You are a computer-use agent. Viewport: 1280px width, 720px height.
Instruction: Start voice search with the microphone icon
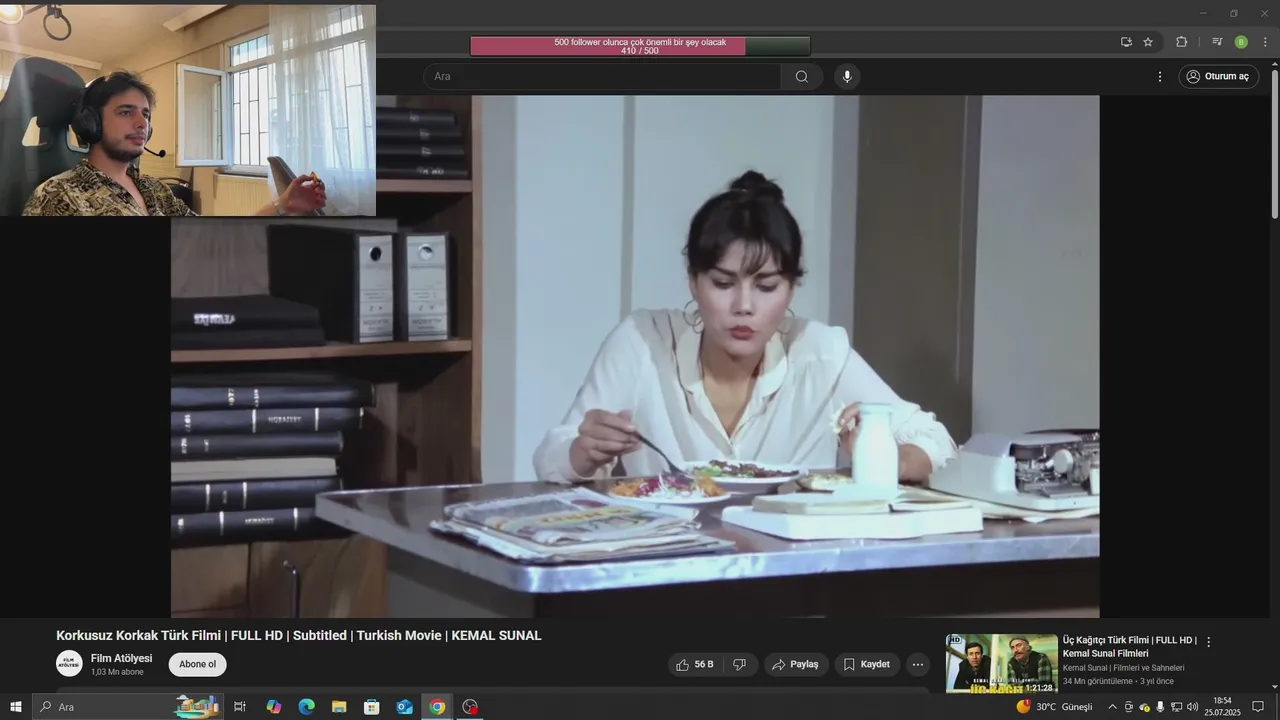tap(847, 77)
